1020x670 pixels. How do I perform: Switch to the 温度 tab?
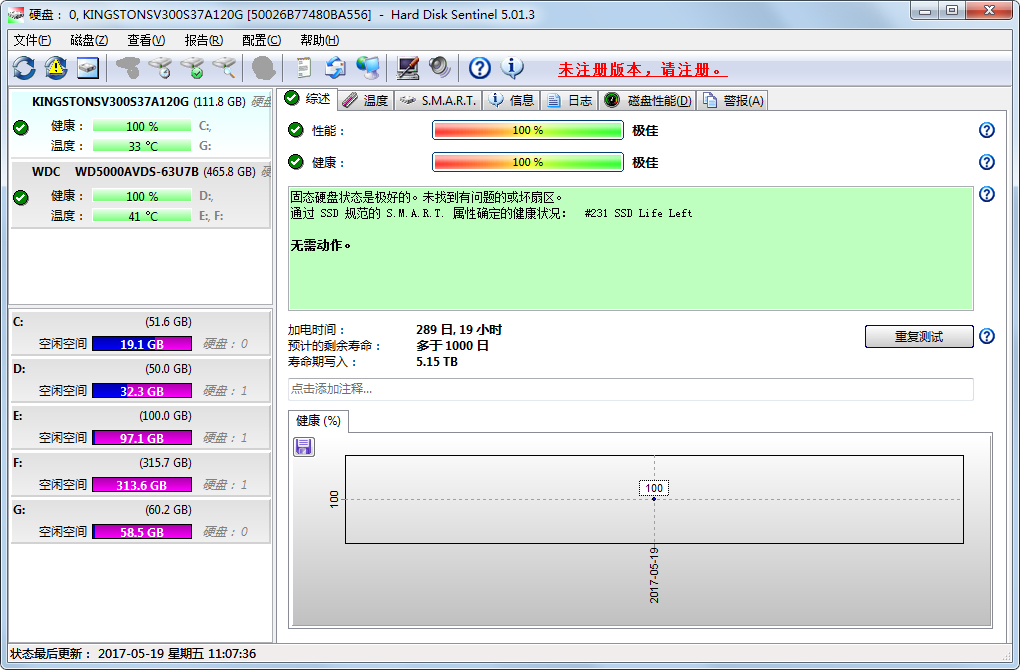coord(366,100)
